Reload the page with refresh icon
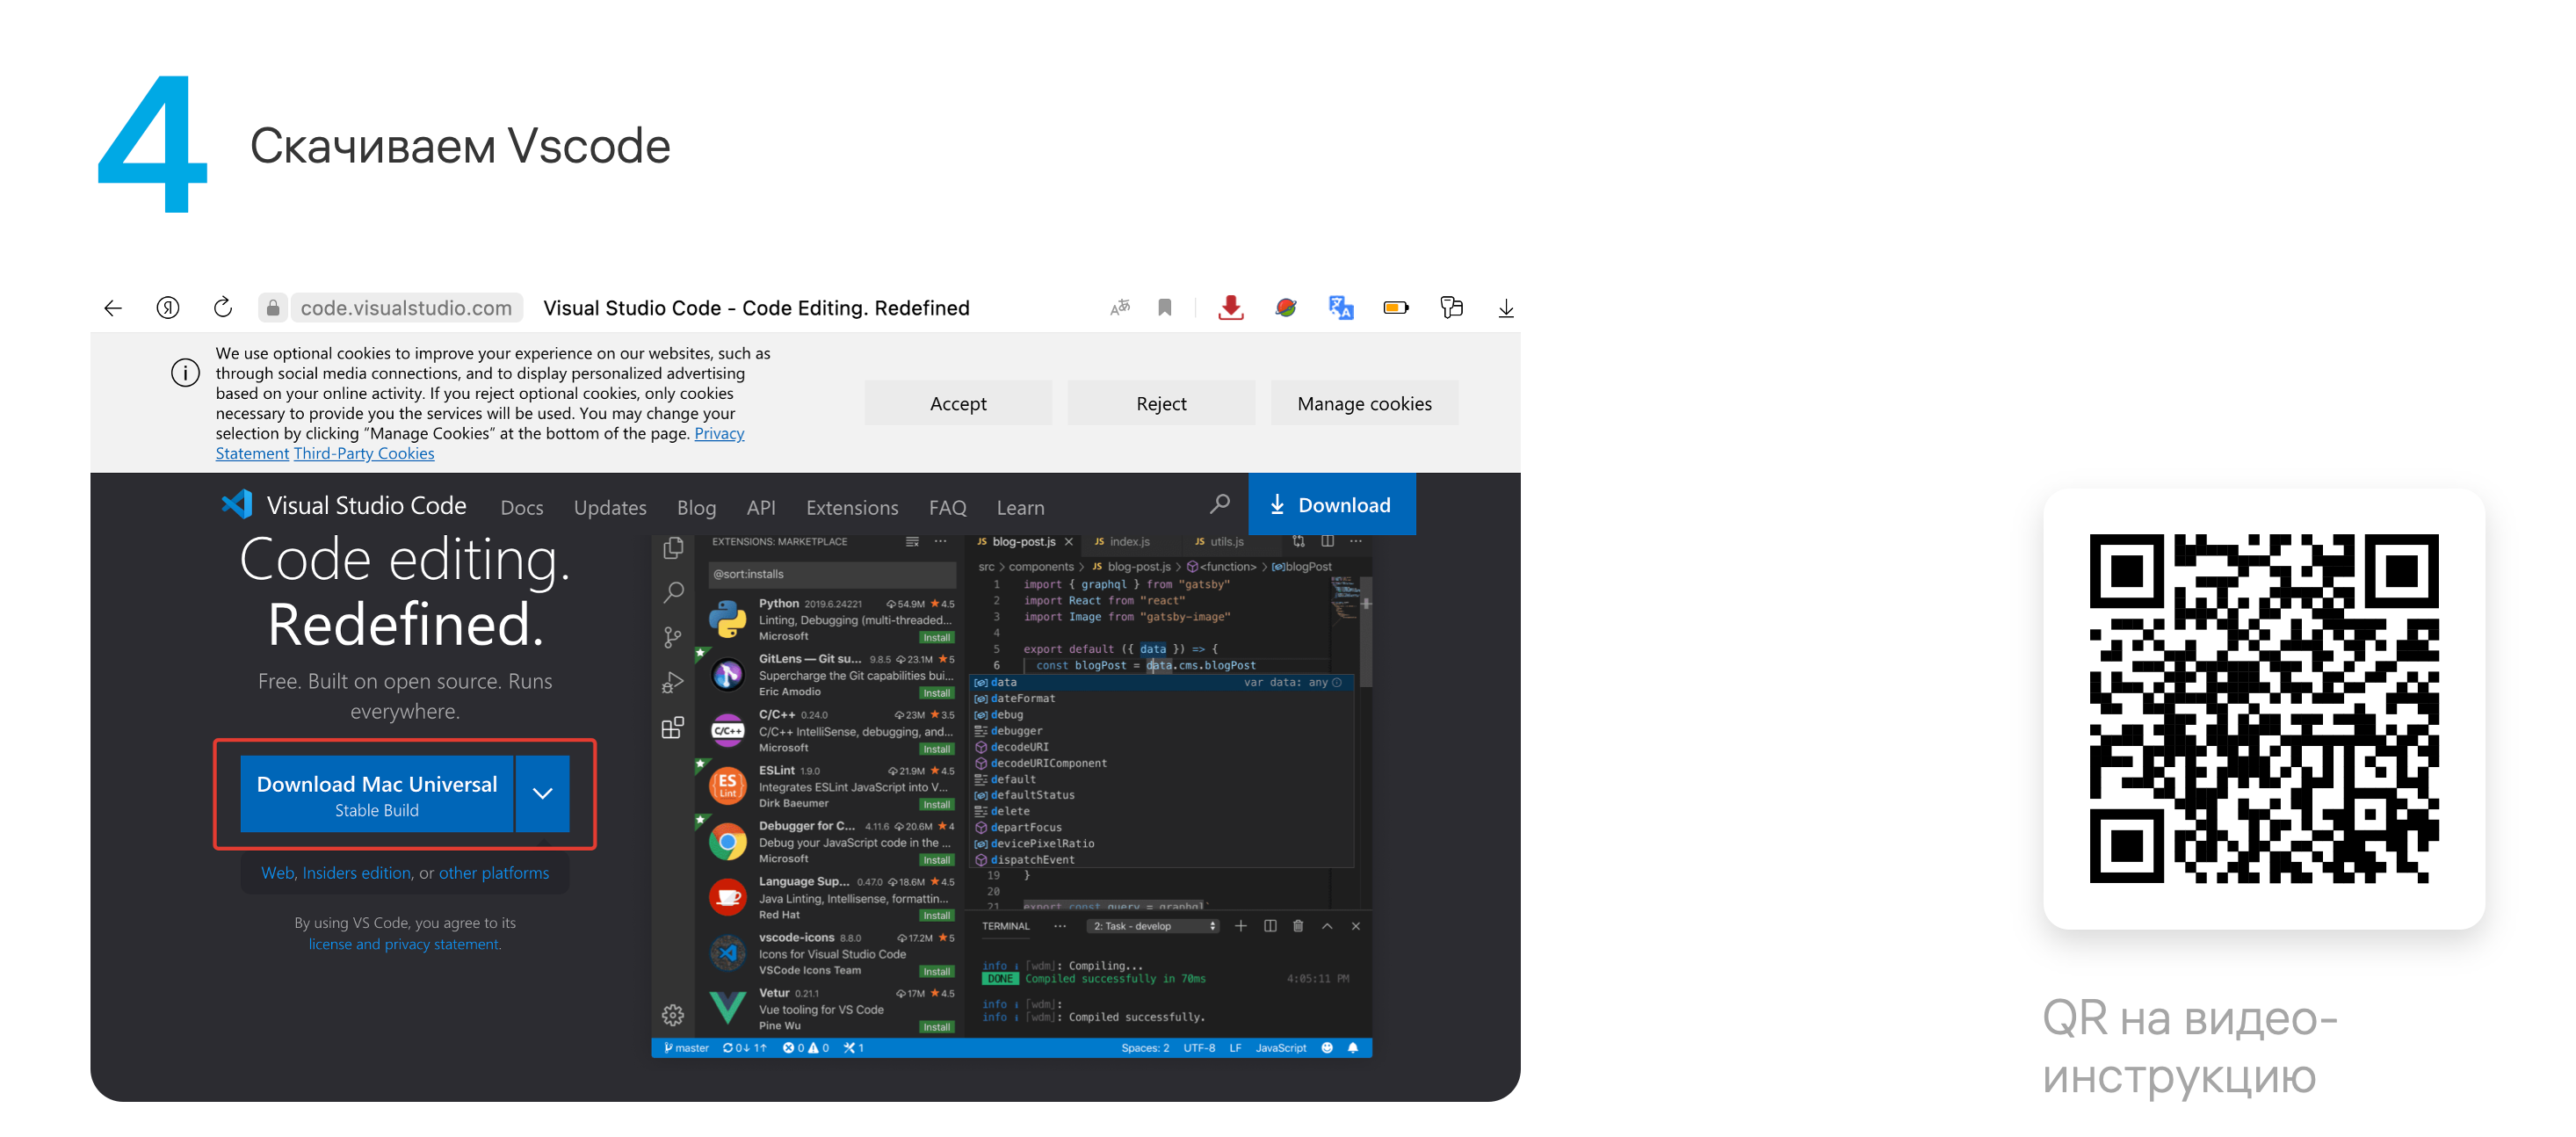 click(x=223, y=308)
